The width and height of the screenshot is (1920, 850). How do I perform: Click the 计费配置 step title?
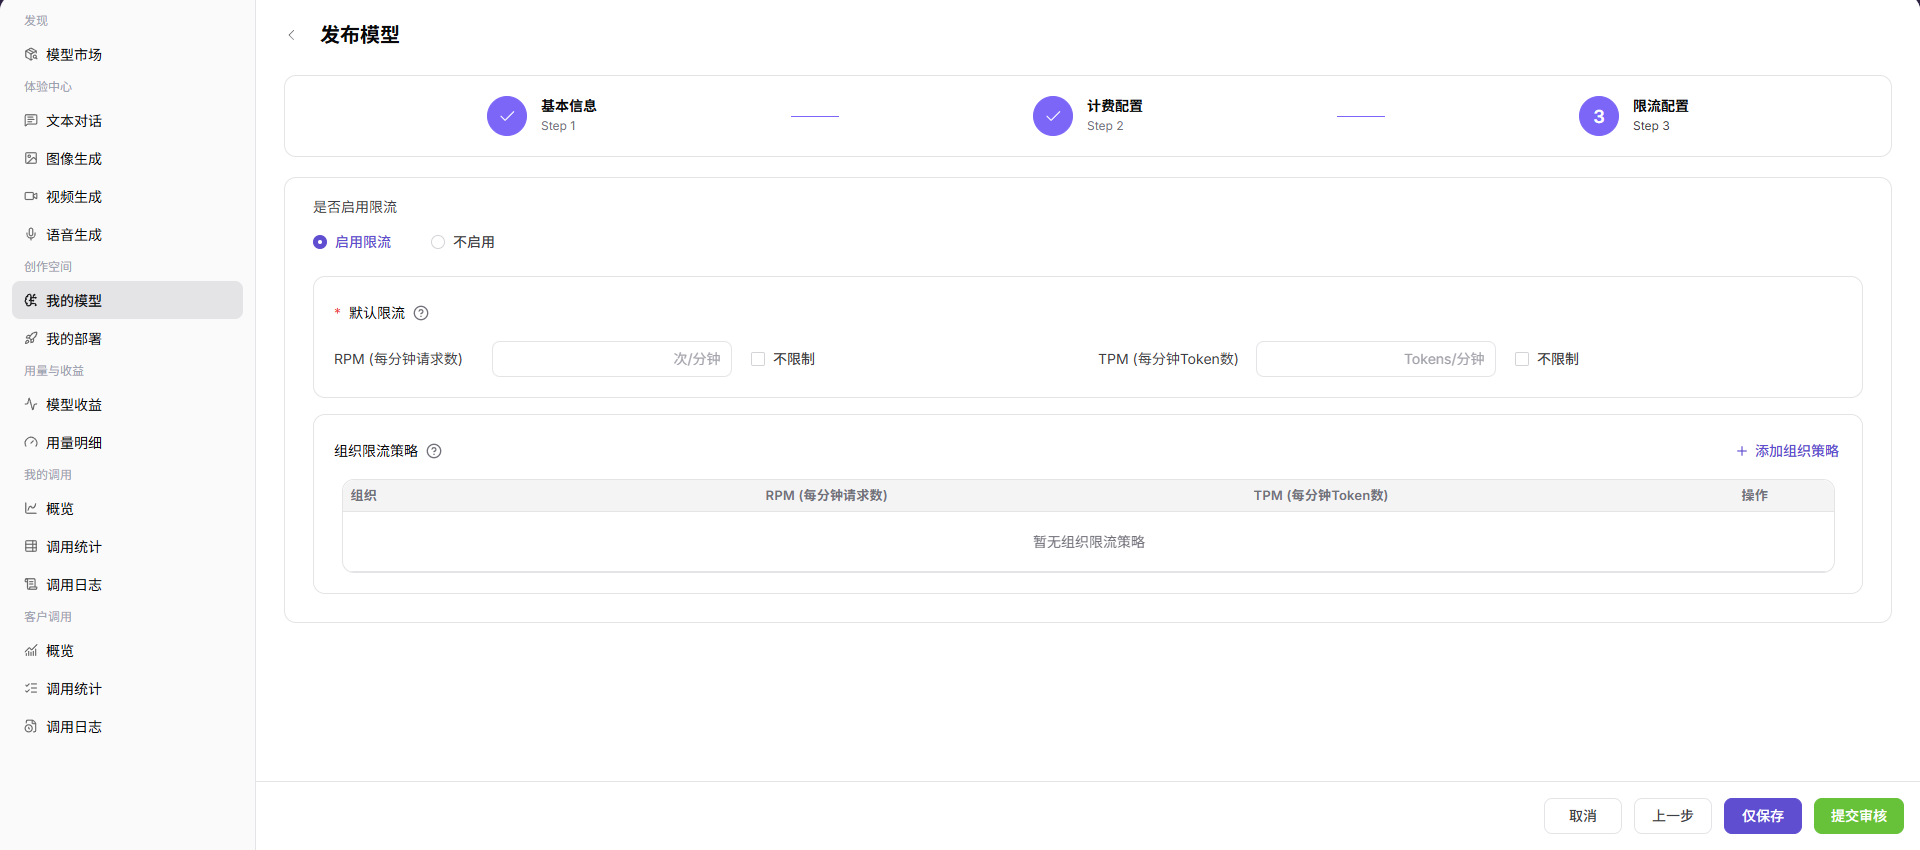1115,106
